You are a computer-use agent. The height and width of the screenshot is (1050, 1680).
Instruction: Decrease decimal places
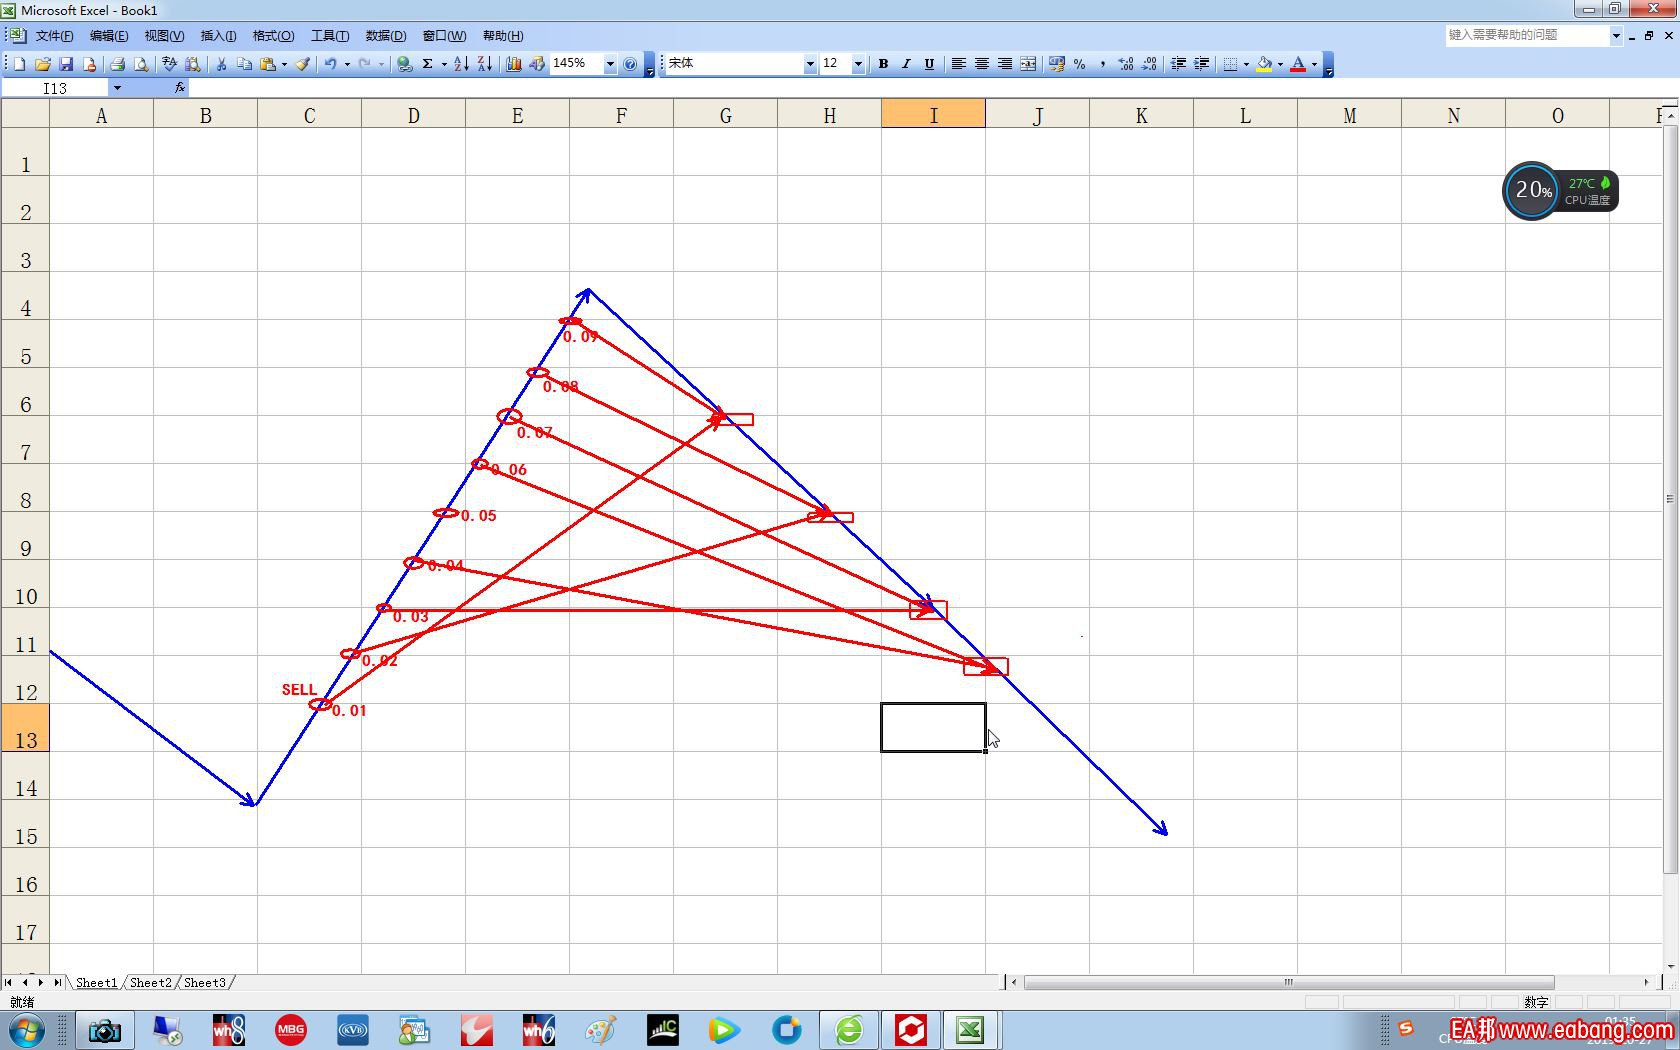(1149, 64)
